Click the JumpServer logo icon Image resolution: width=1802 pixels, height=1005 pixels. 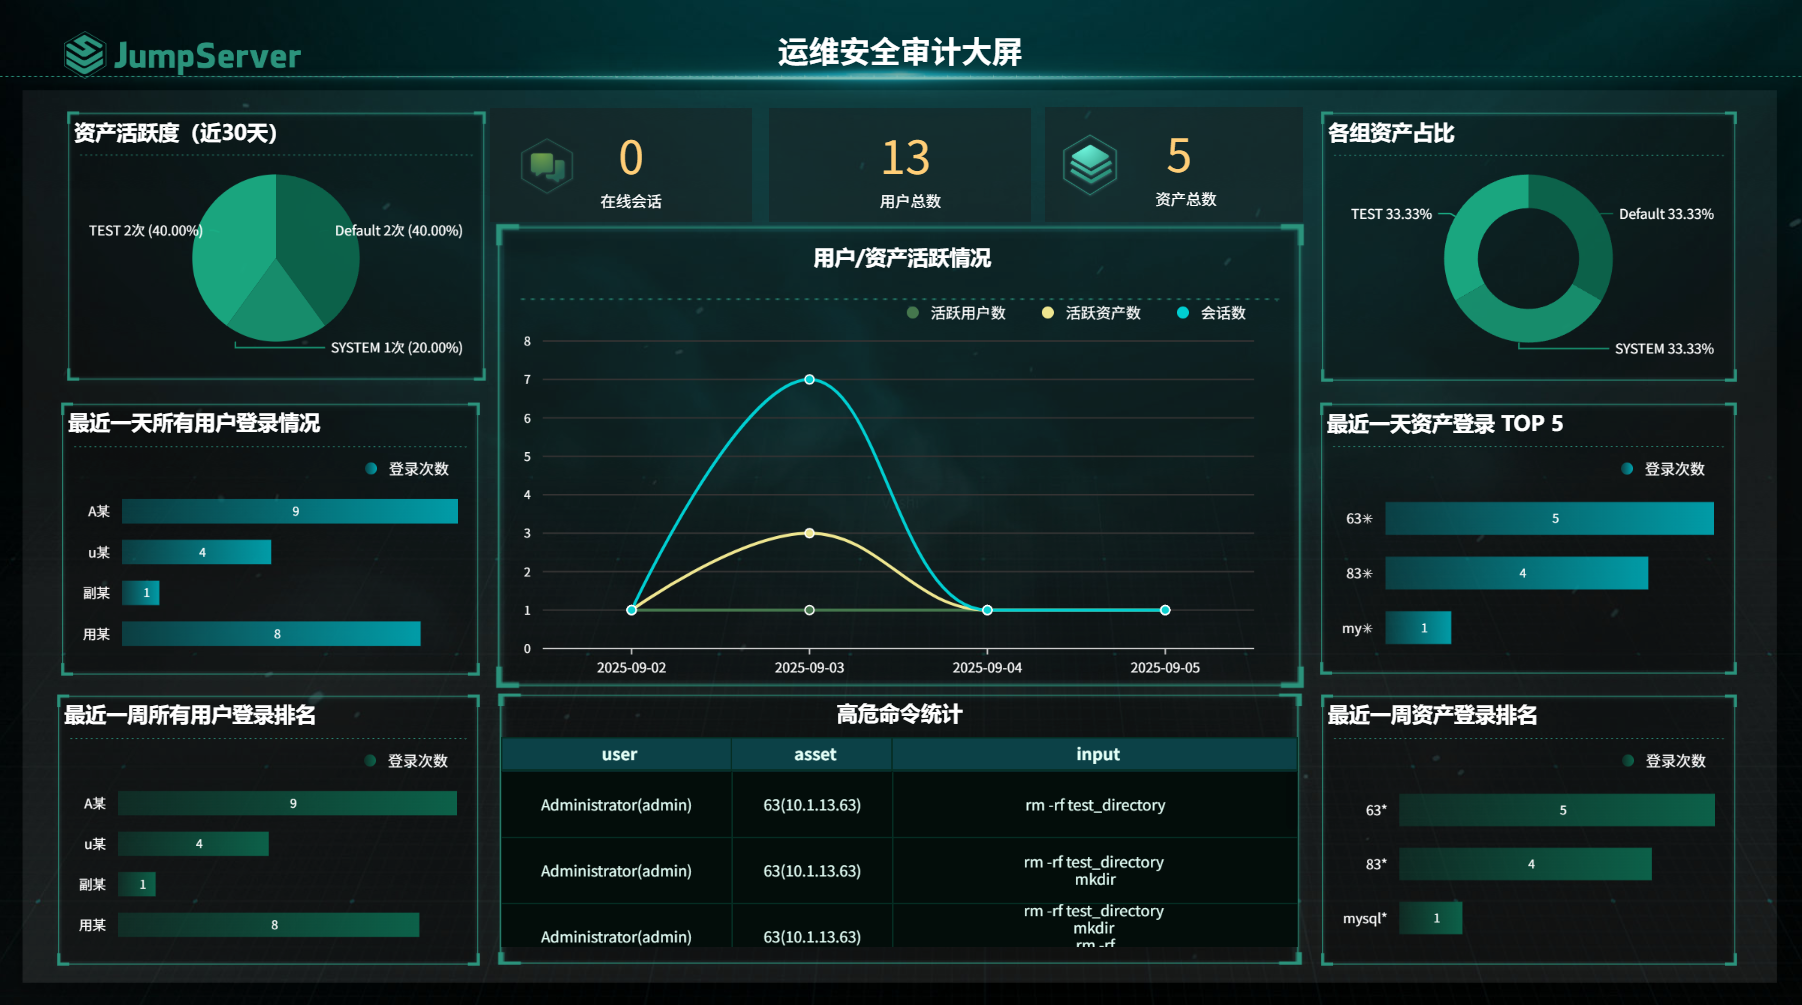pos(84,54)
